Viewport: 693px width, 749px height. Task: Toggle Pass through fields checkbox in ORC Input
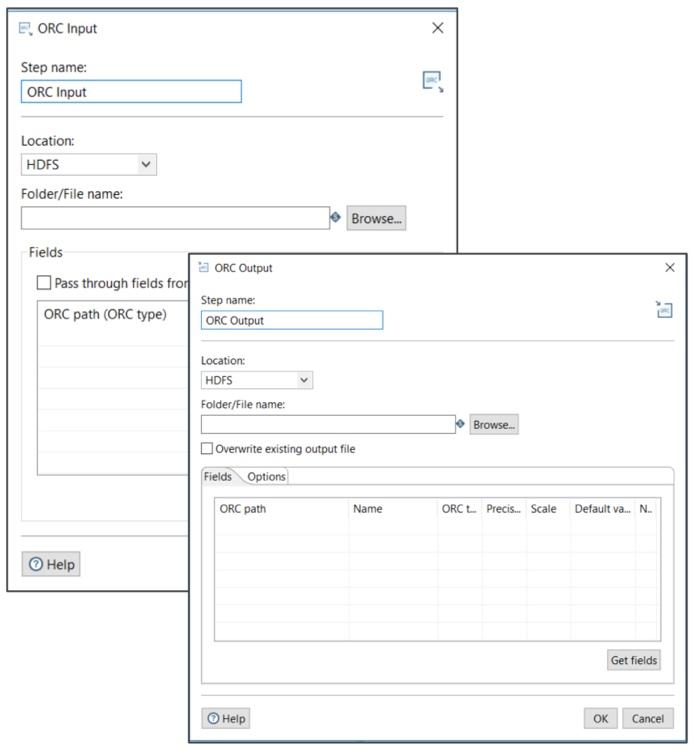click(44, 283)
